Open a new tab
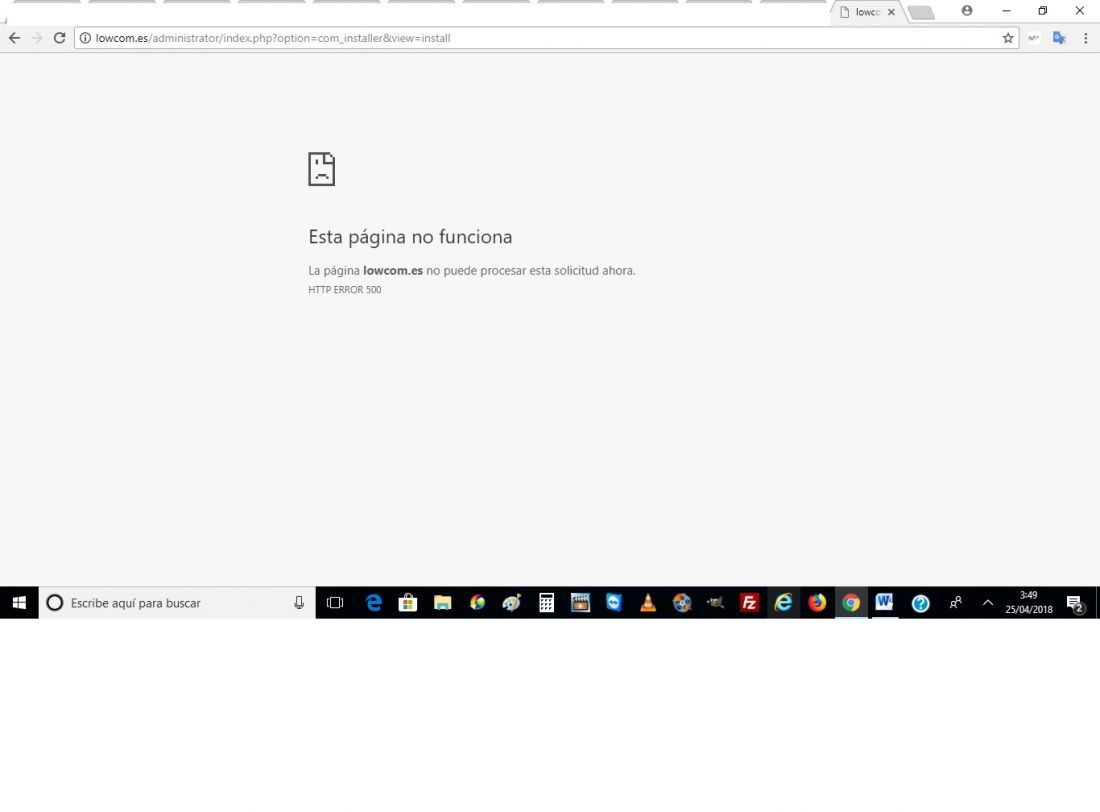The image size is (1100, 812). point(921,13)
